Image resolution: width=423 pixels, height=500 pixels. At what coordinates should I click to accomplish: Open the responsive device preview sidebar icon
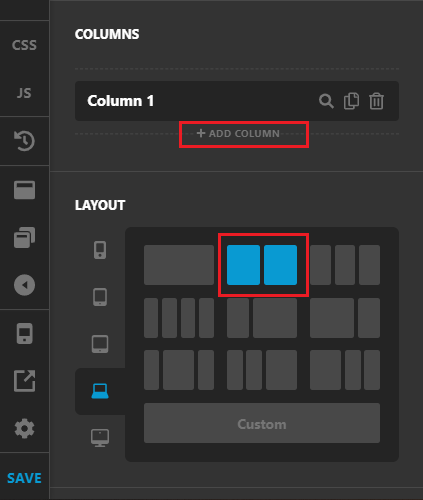(x=24, y=333)
